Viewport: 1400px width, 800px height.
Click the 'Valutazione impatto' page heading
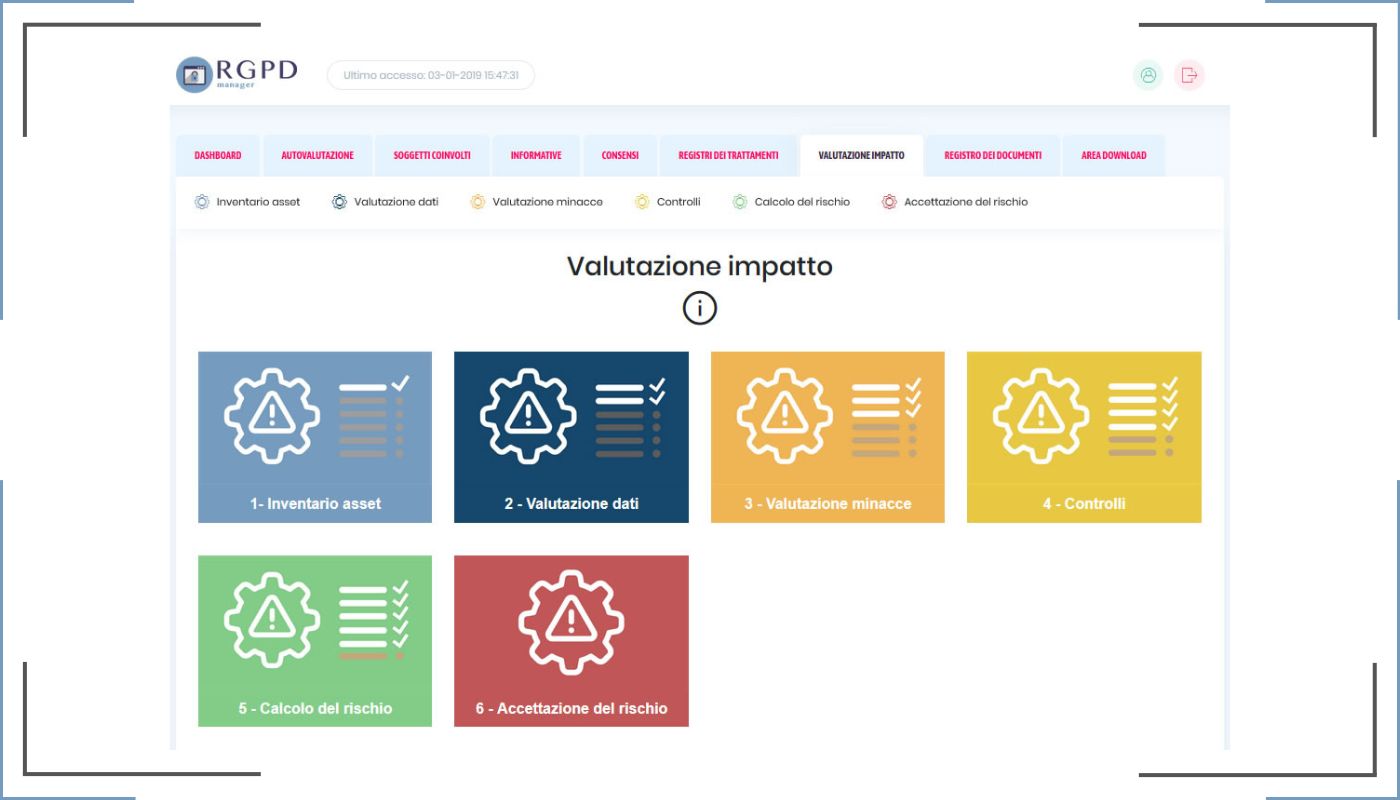click(x=700, y=266)
